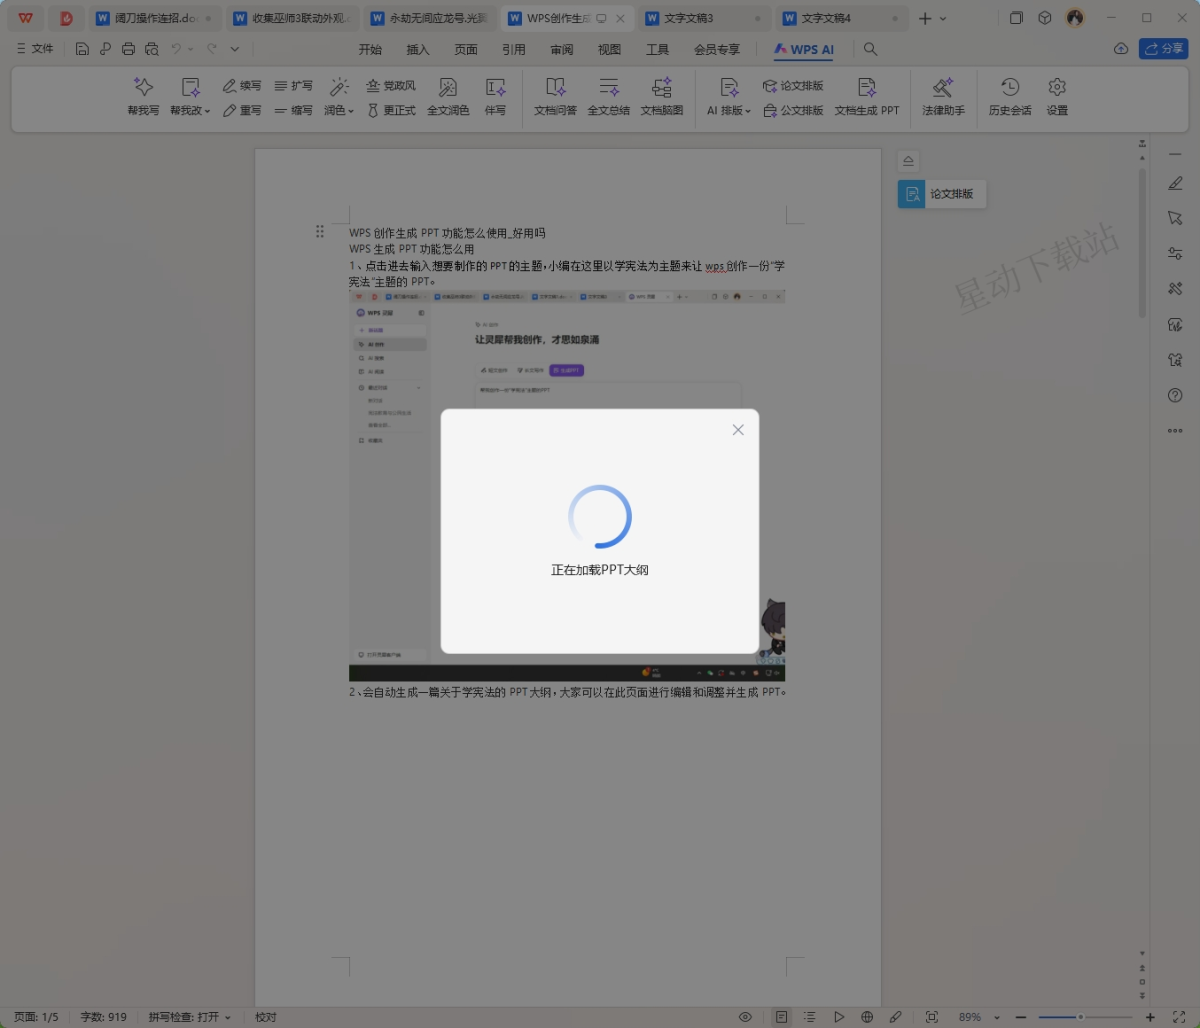This screenshot has width=1200, height=1028.
Task: Click the 全文润色 full-text polish tool
Action: 448,97
